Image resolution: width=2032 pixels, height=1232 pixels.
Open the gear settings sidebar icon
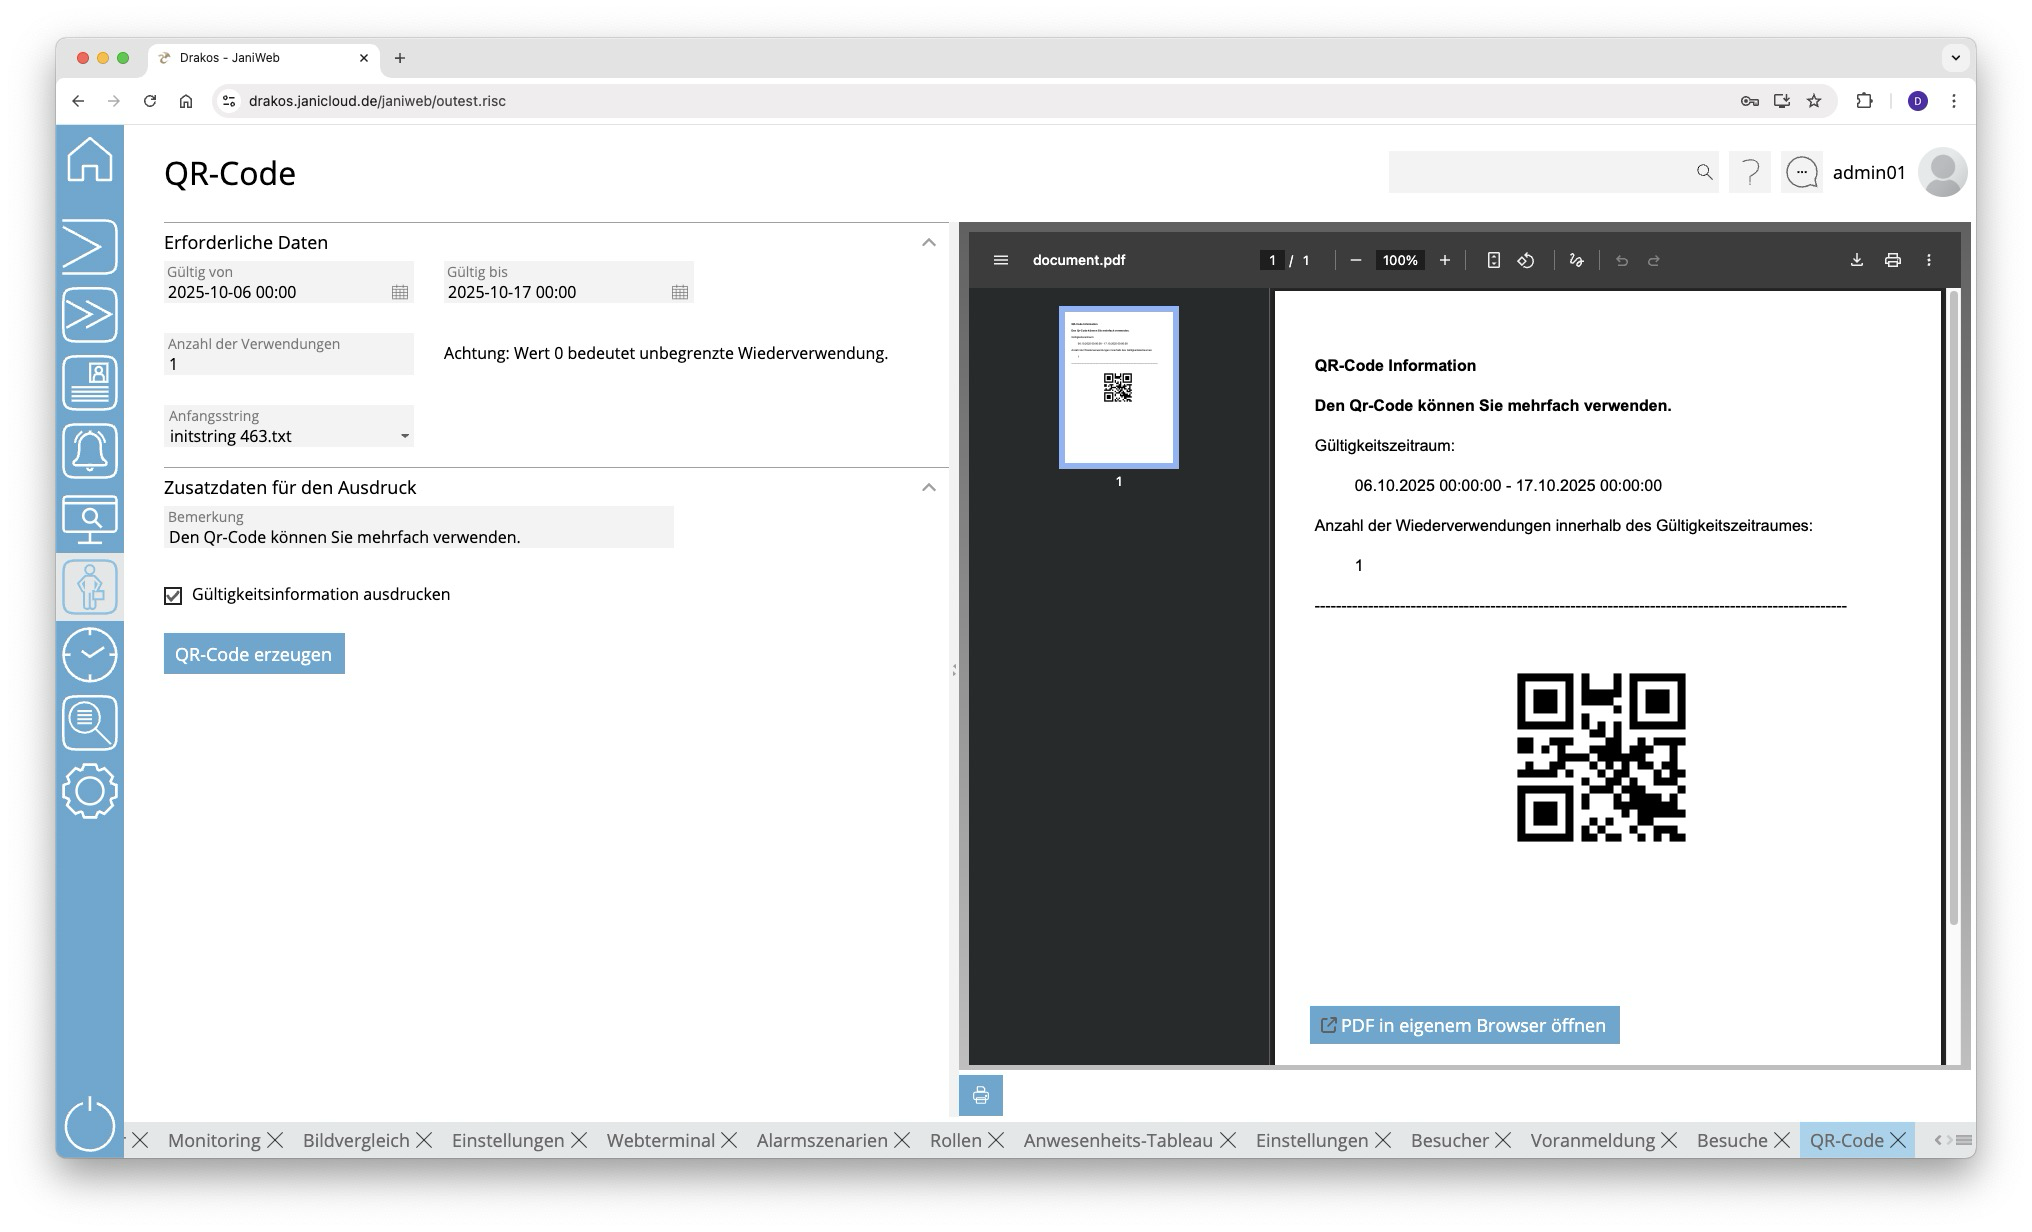pyautogui.click(x=90, y=791)
